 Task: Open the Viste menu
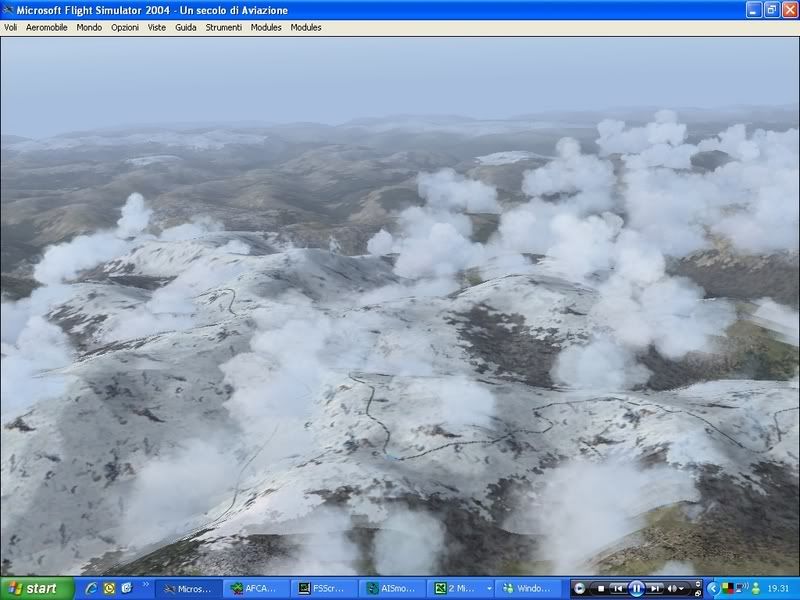[x=157, y=28]
